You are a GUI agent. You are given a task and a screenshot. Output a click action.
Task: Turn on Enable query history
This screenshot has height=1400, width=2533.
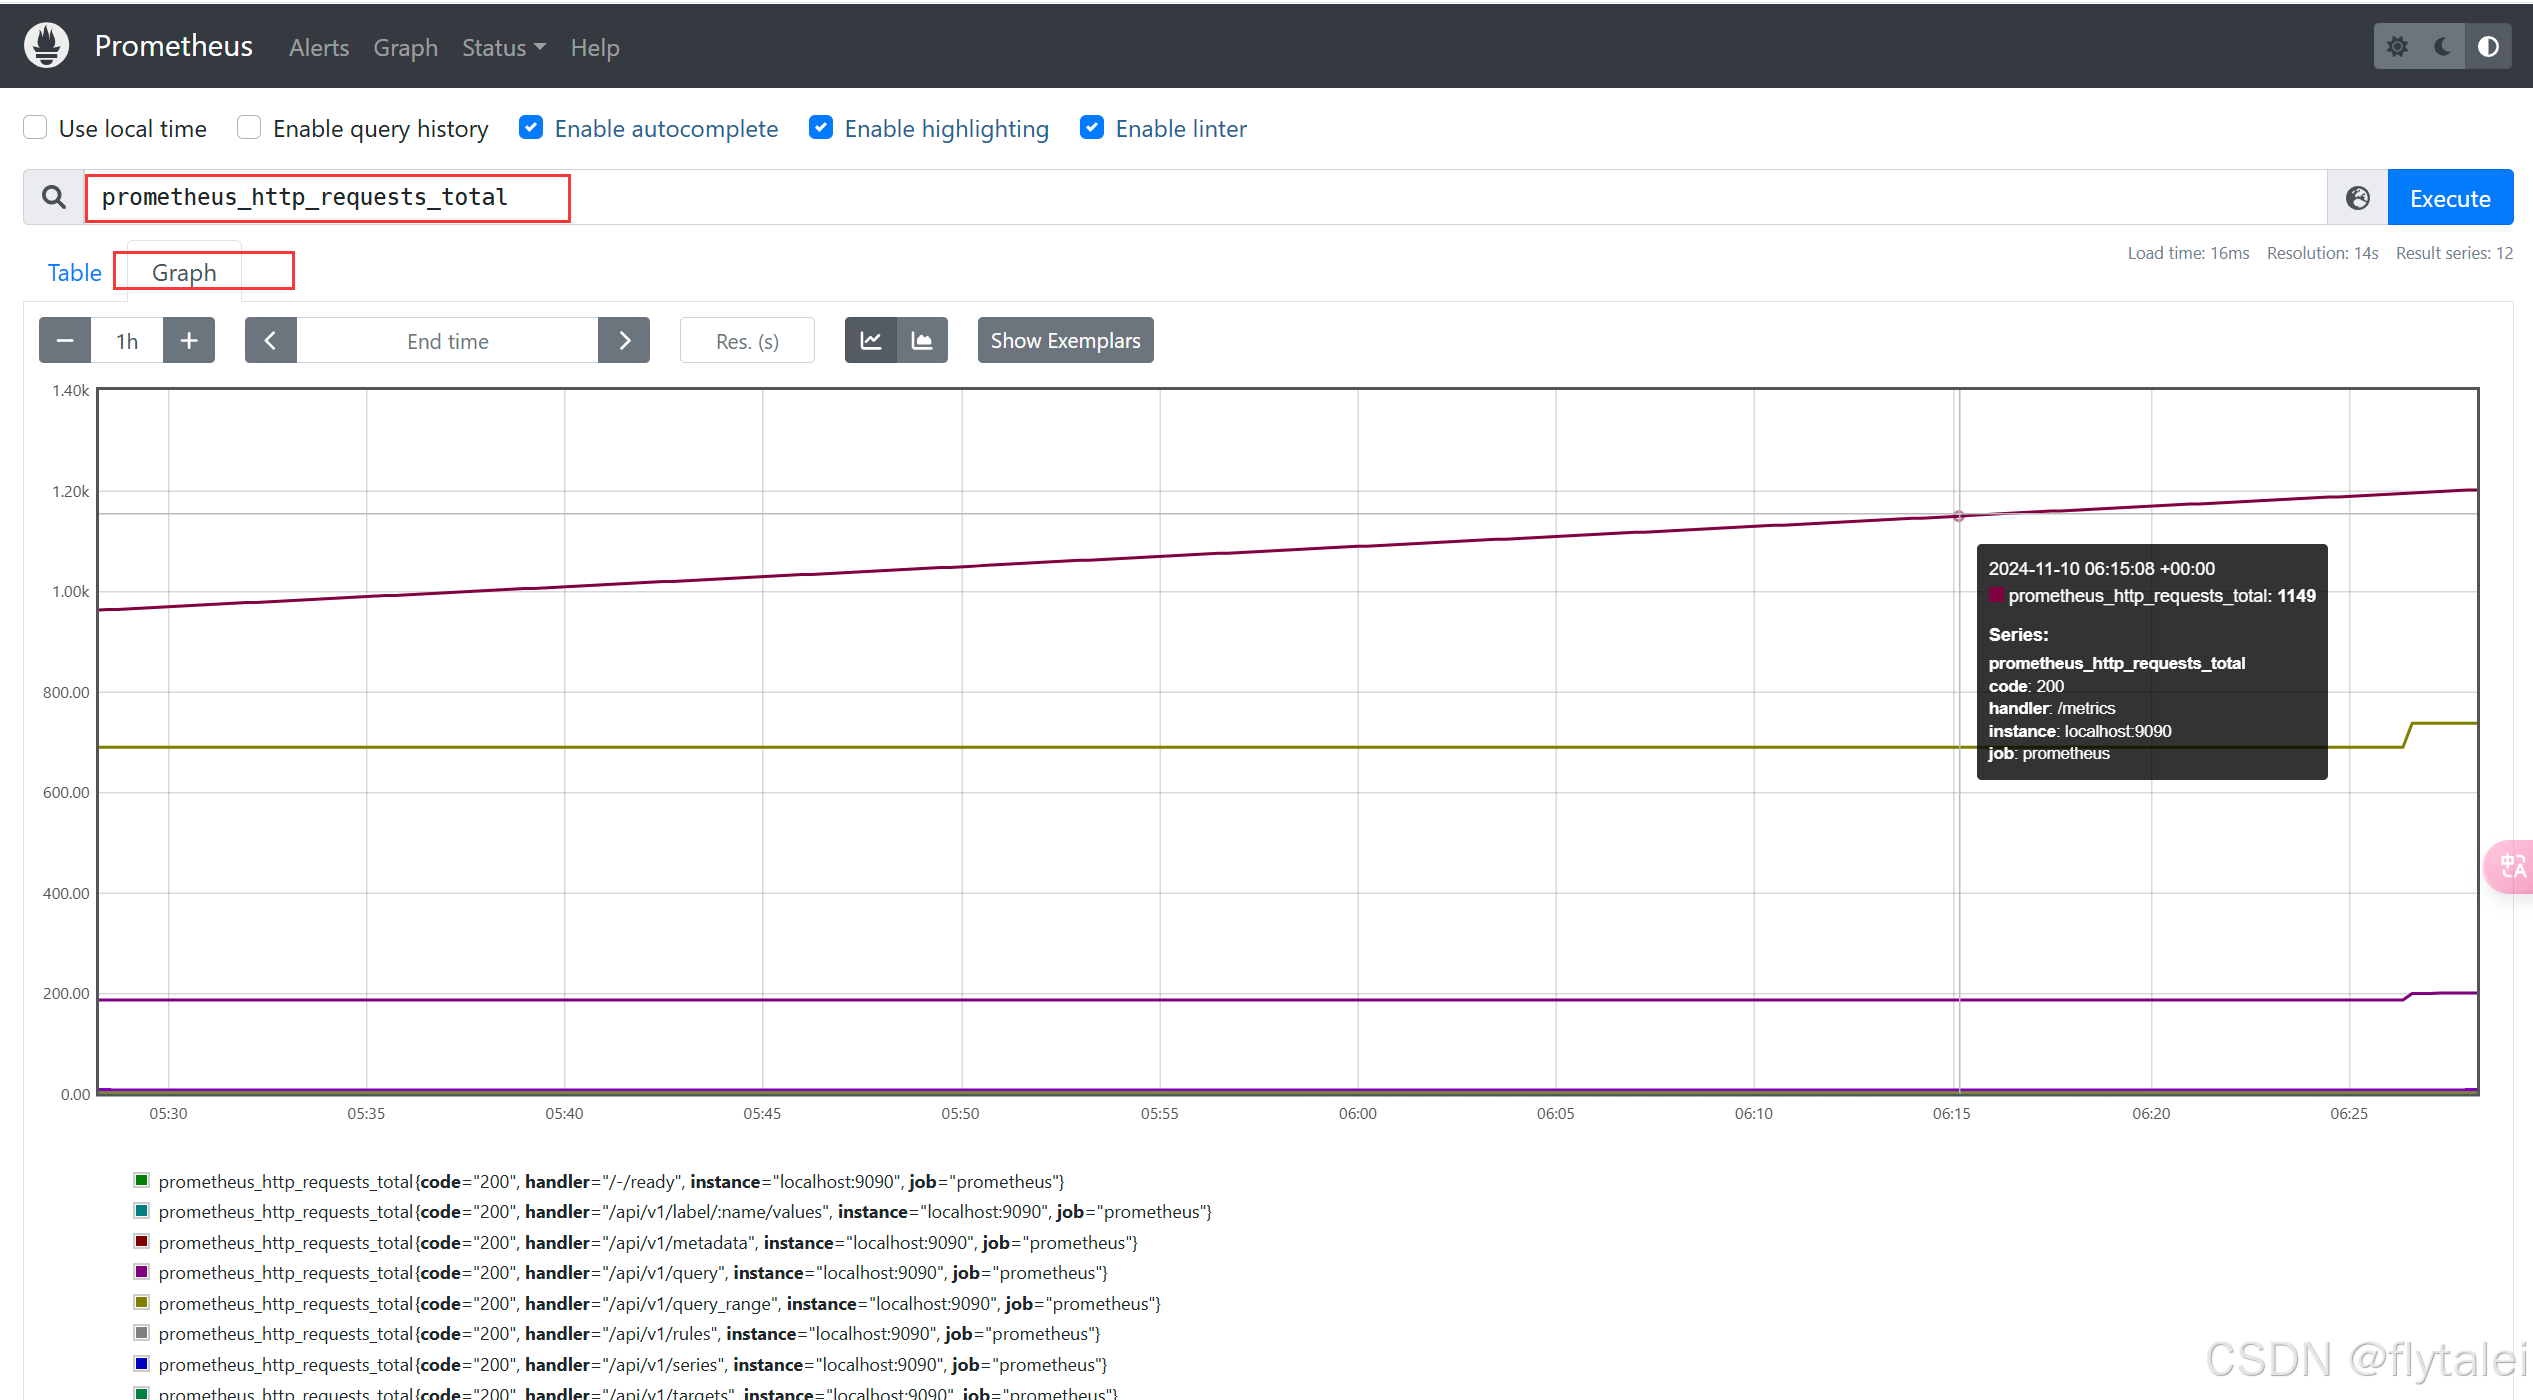[249, 128]
